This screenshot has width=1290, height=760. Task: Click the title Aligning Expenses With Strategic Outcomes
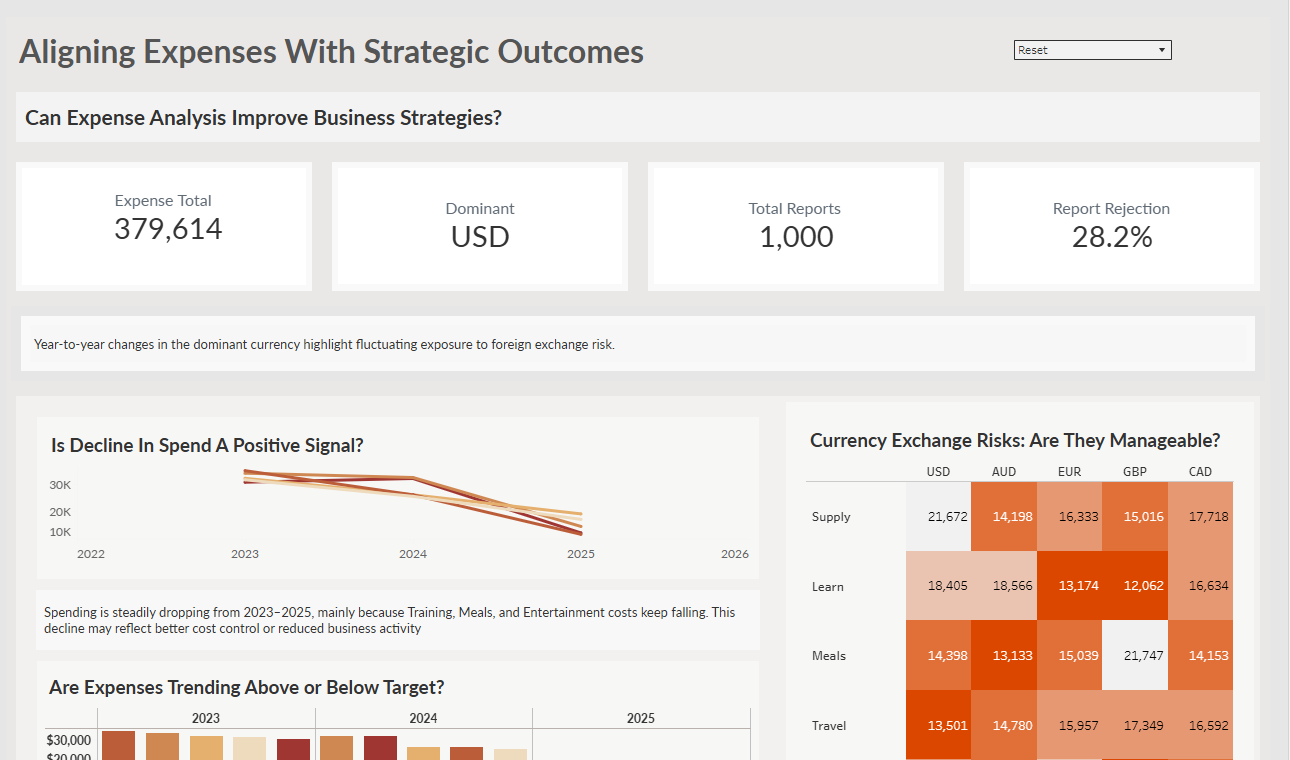tap(330, 51)
